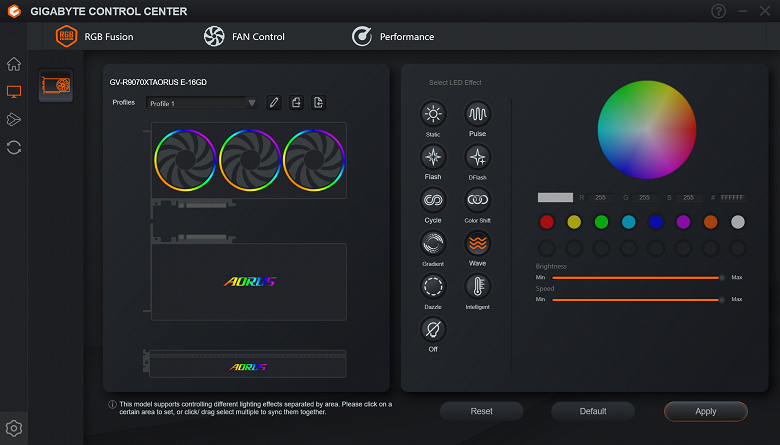
Task: Select the white color swatch
Action: [x=738, y=222]
